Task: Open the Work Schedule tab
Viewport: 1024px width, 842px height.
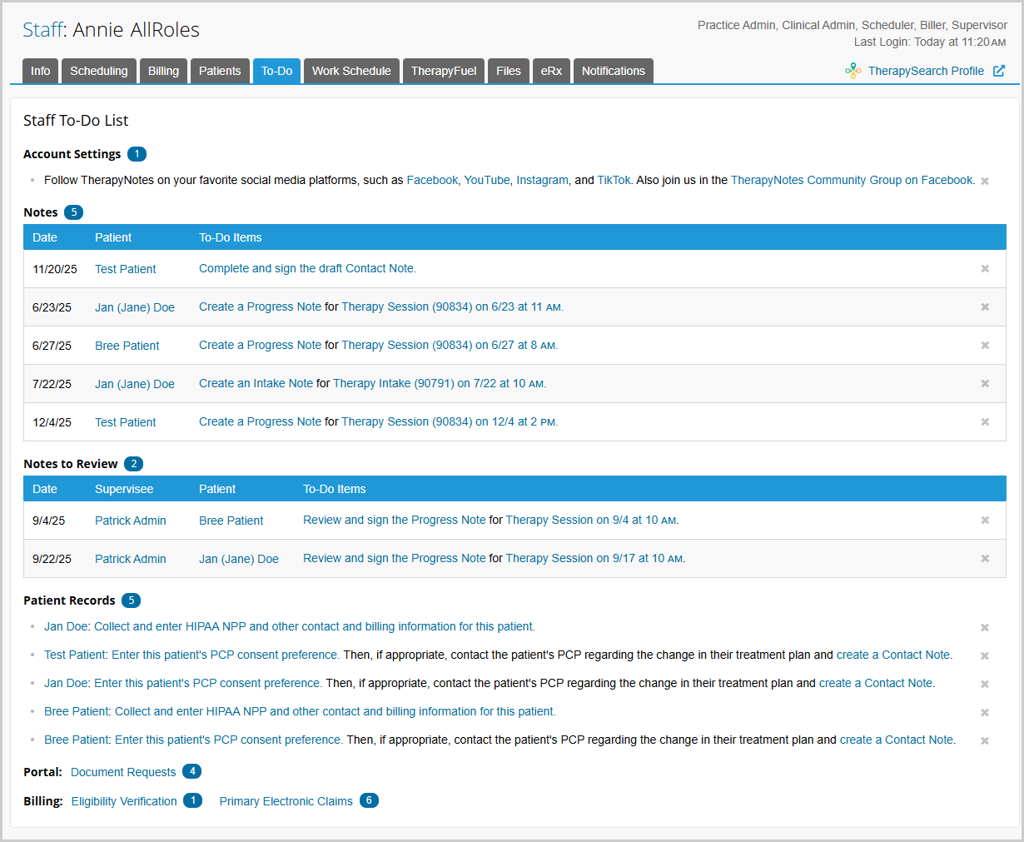Action: tap(351, 71)
